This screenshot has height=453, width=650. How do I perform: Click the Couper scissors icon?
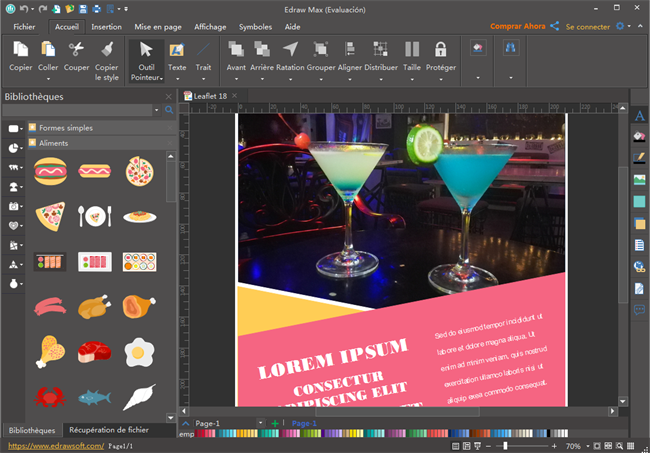[76, 49]
